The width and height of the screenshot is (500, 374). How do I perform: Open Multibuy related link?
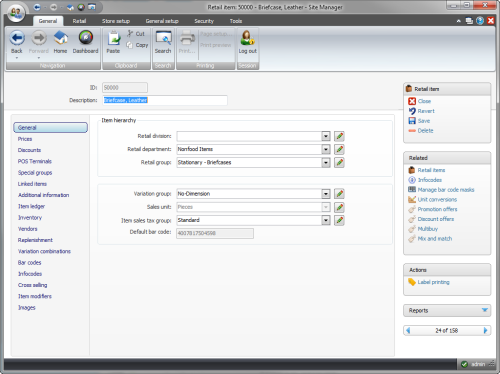428,229
